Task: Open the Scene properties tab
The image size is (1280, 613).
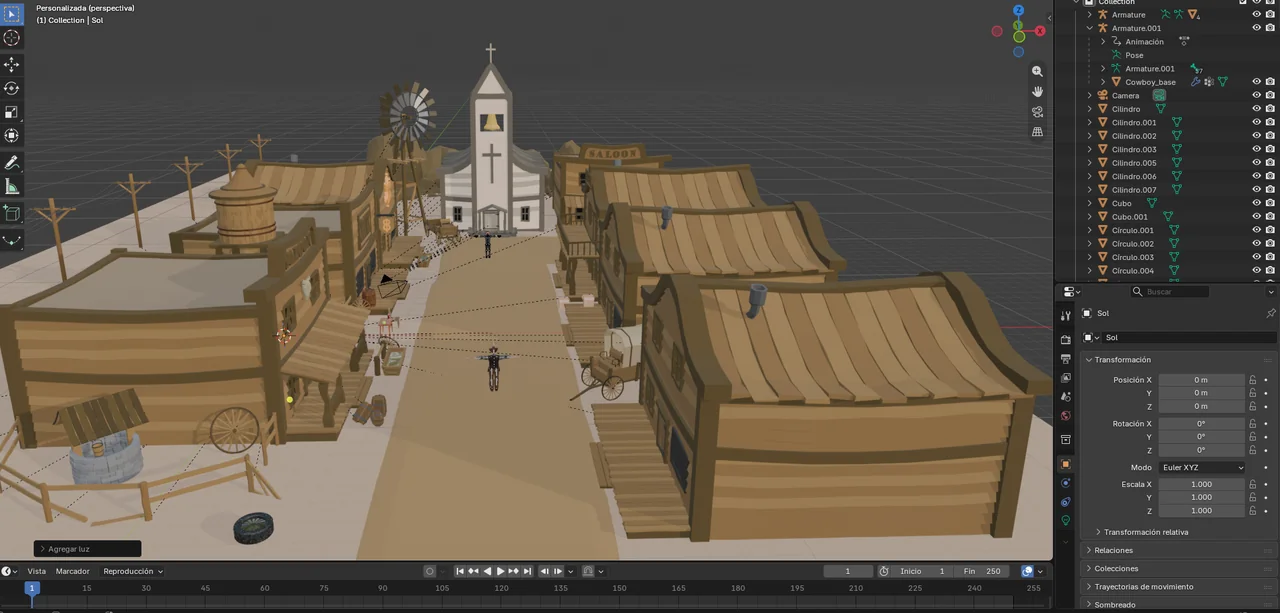Action: 1066,397
